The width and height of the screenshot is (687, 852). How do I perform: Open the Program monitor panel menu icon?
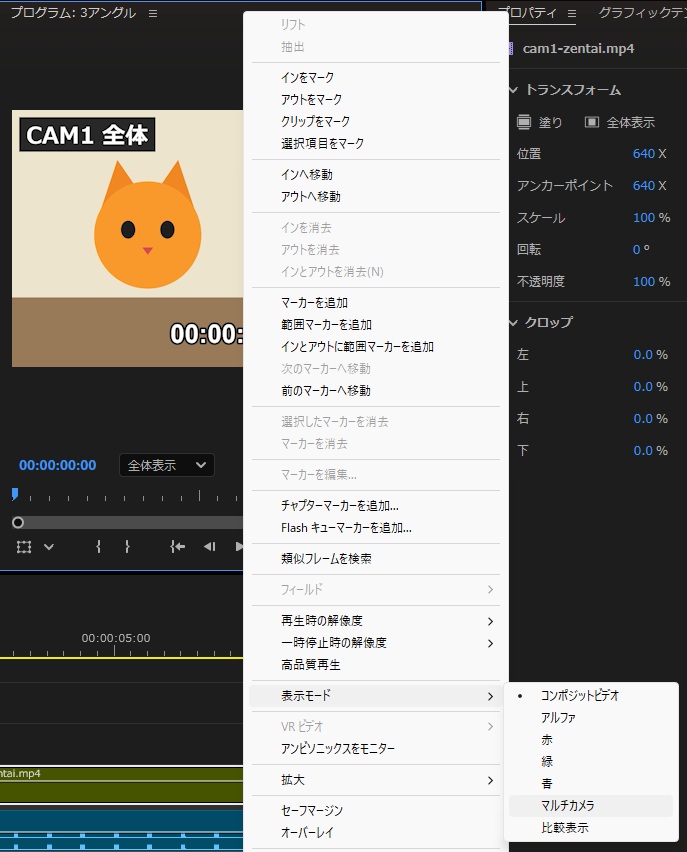(153, 13)
